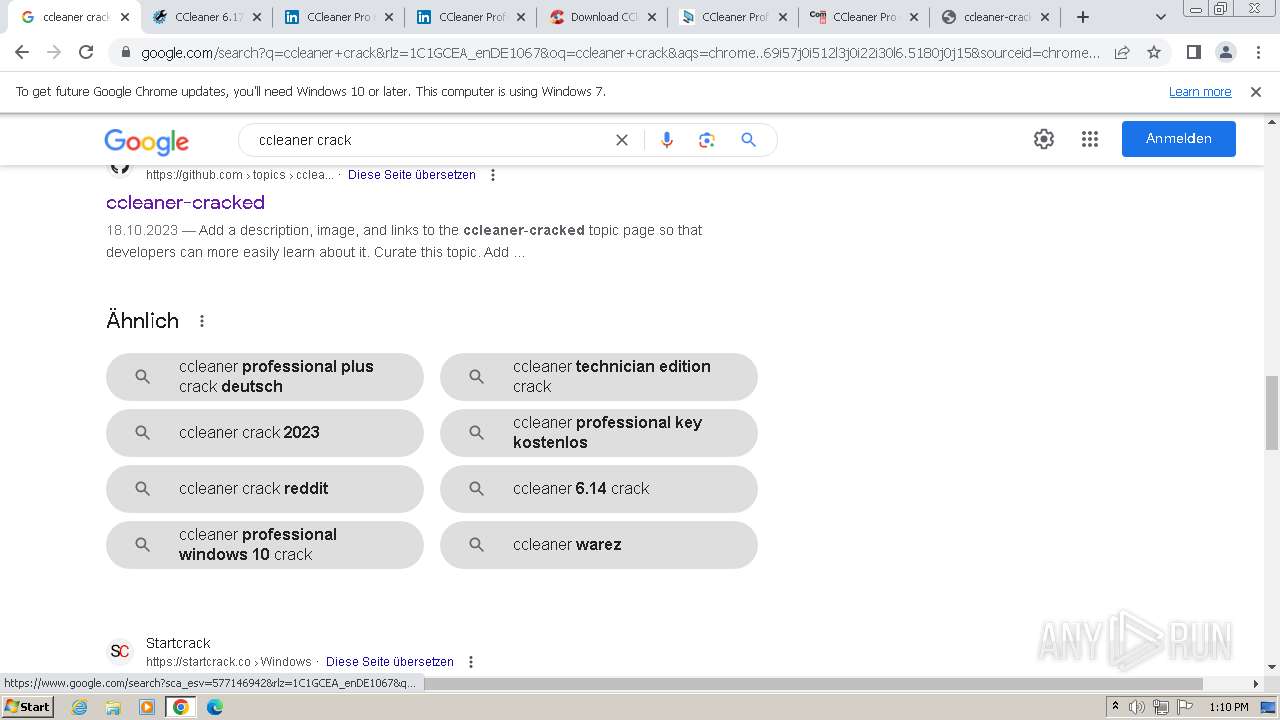Bookmark this page with the star icon

pos(1154,53)
